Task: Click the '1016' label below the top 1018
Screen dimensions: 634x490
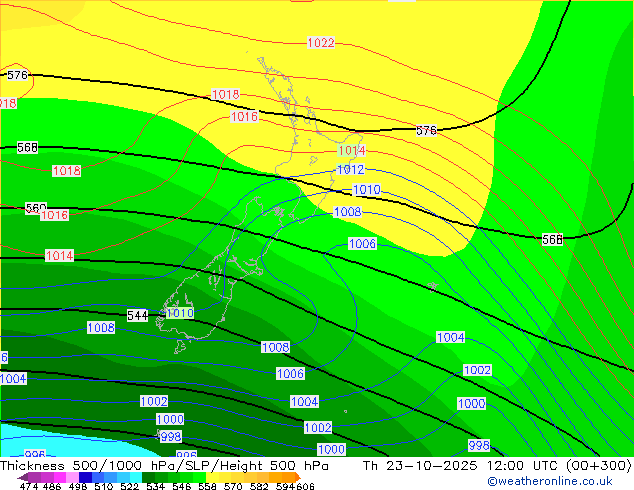Action: point(244,117)
